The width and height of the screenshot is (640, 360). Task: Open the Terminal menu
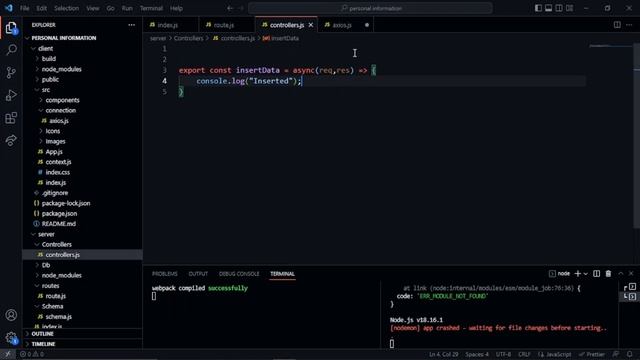(151, 8)
